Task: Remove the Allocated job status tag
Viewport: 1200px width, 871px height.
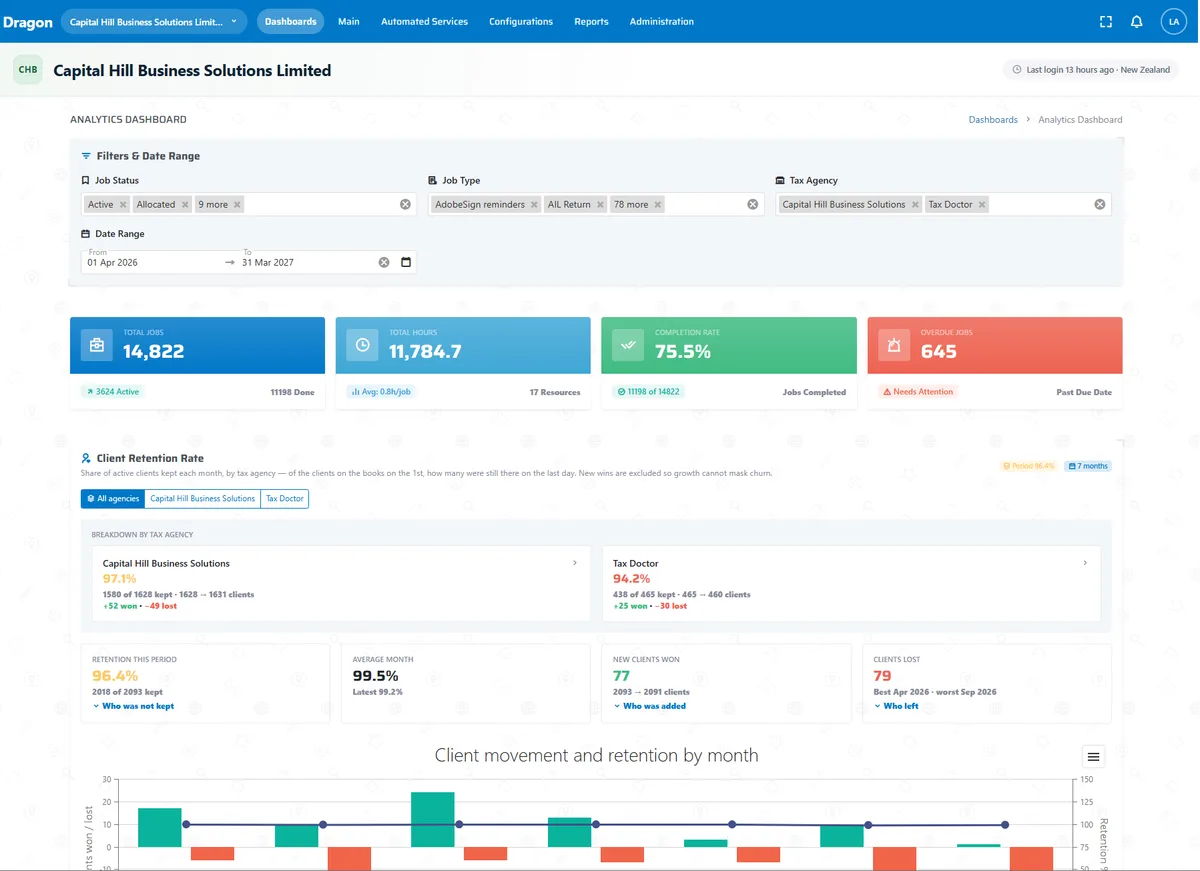Action: 183,204
